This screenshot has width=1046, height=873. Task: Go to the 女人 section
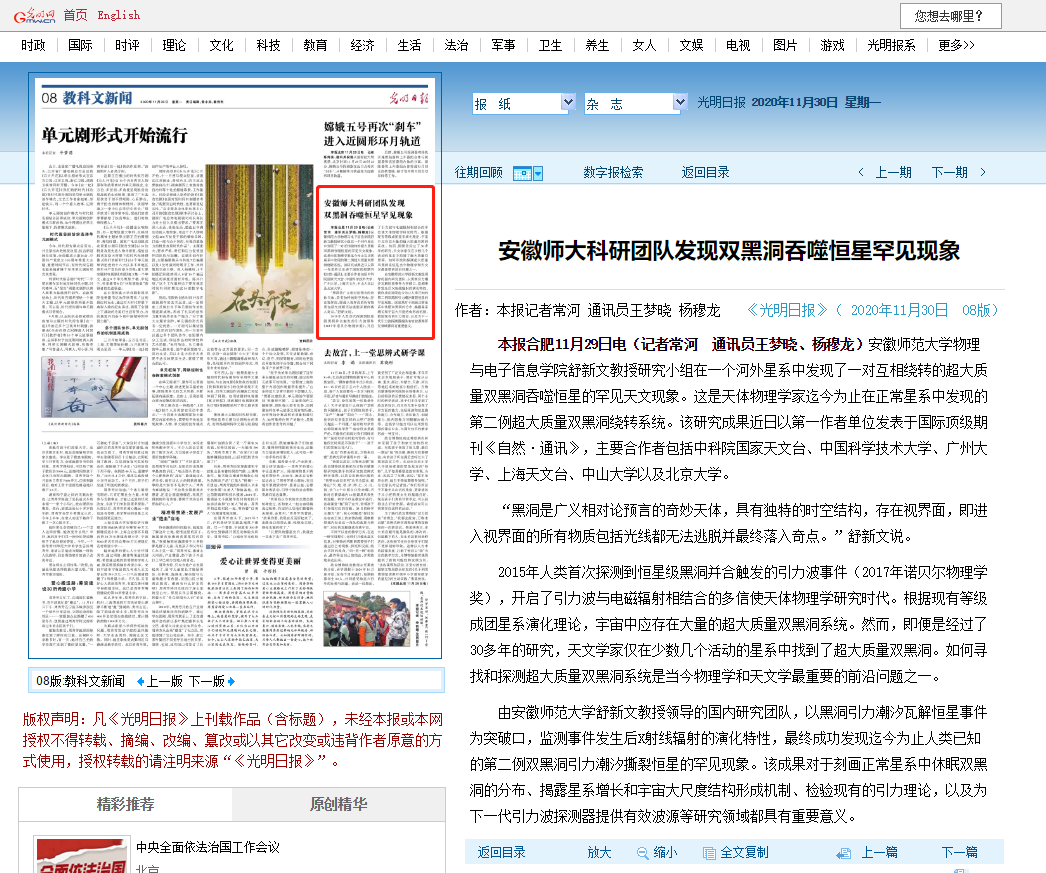644,45
